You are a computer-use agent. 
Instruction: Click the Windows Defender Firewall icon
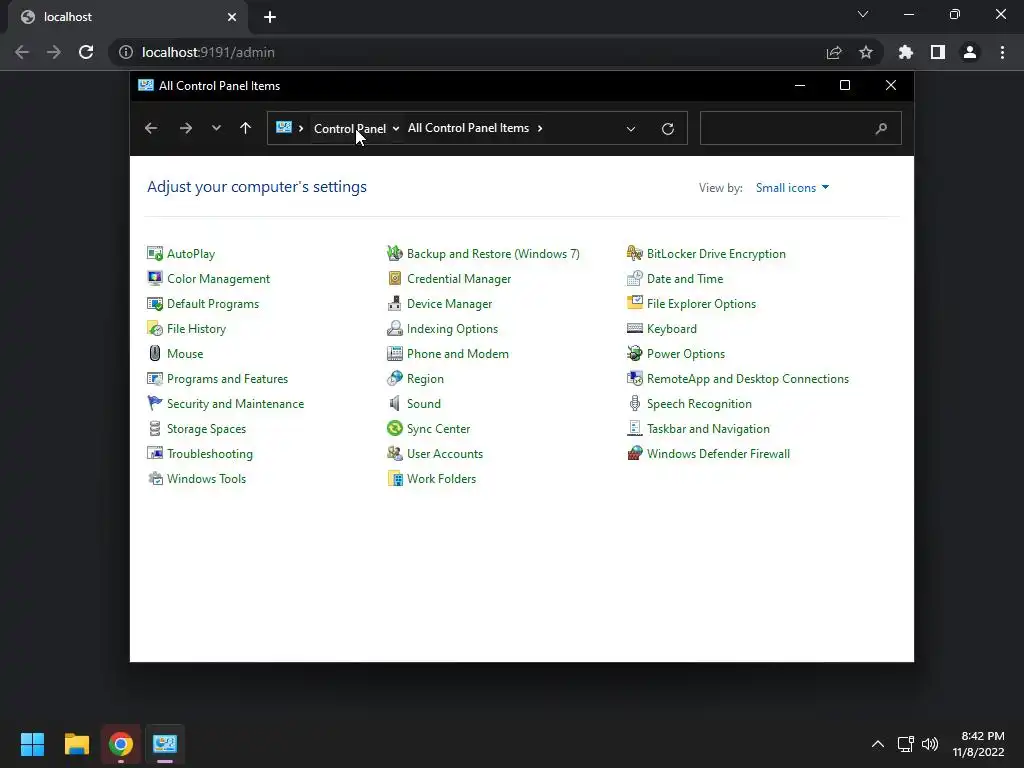(635, 453)
